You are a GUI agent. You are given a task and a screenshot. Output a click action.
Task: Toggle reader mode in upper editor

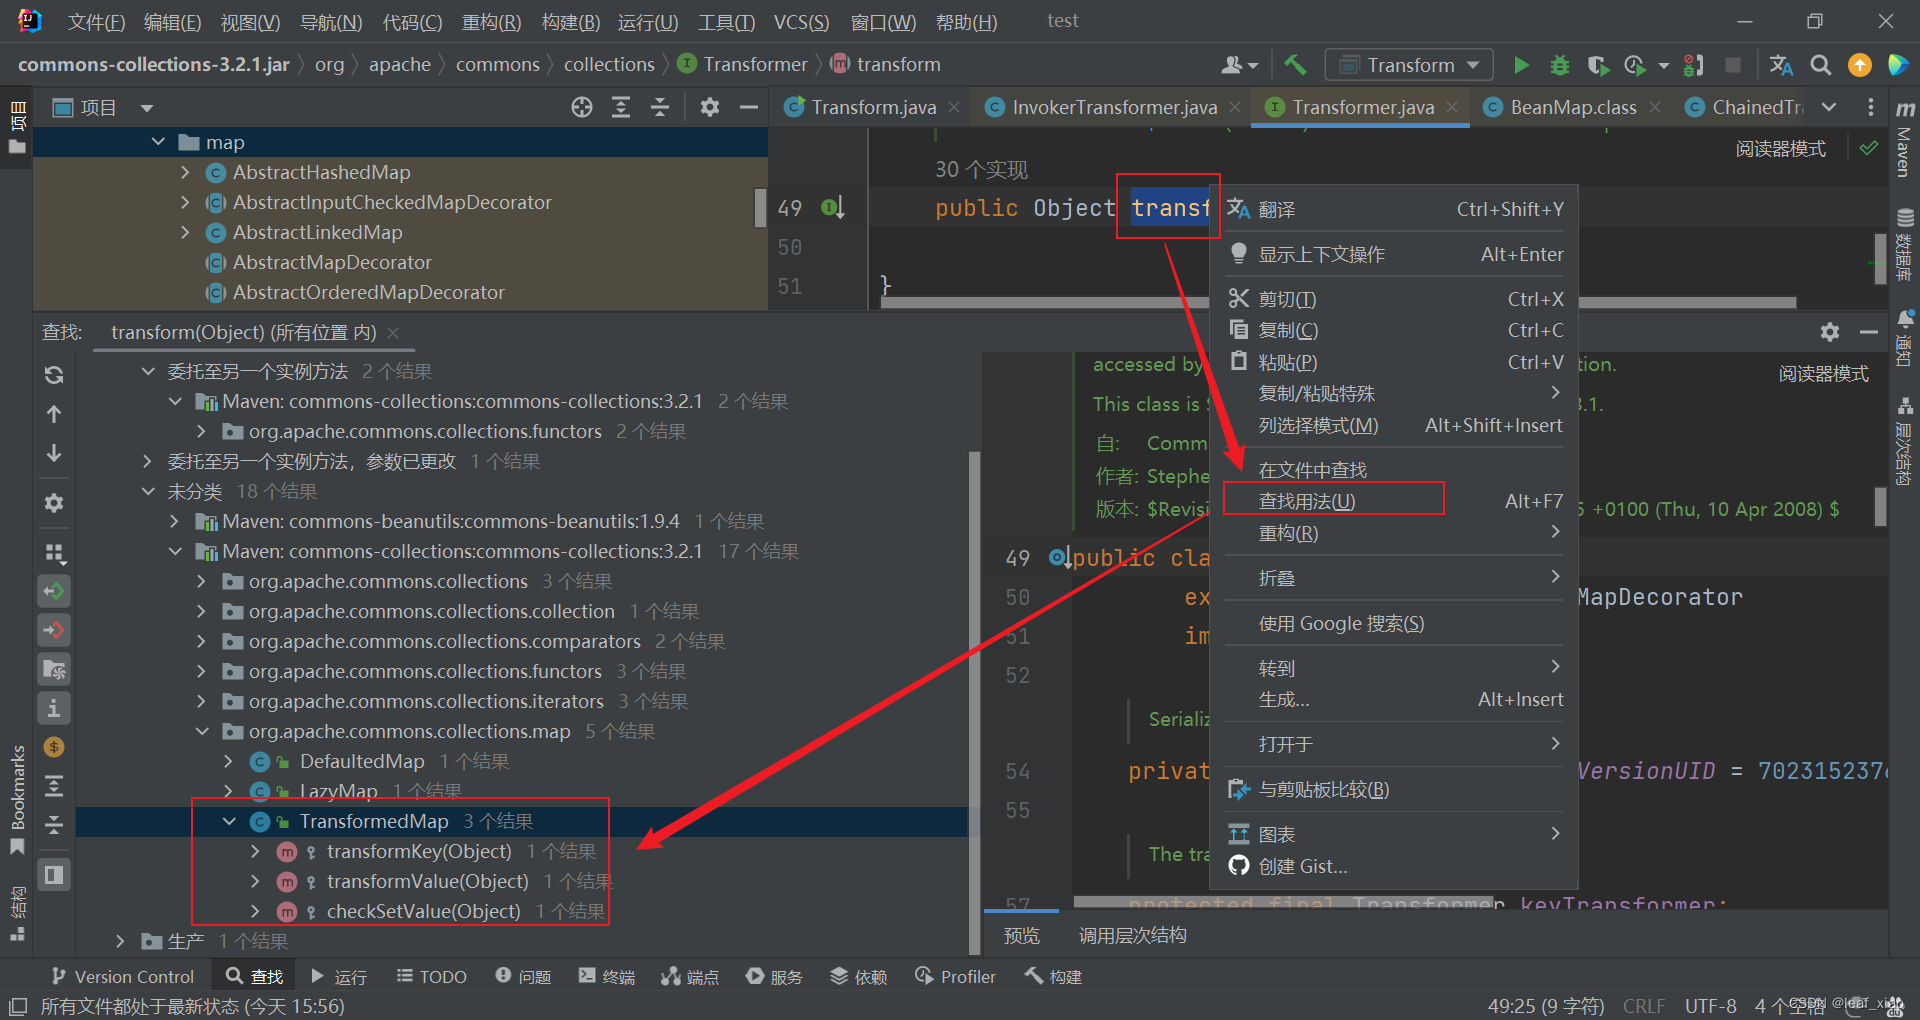[1780, 149]
